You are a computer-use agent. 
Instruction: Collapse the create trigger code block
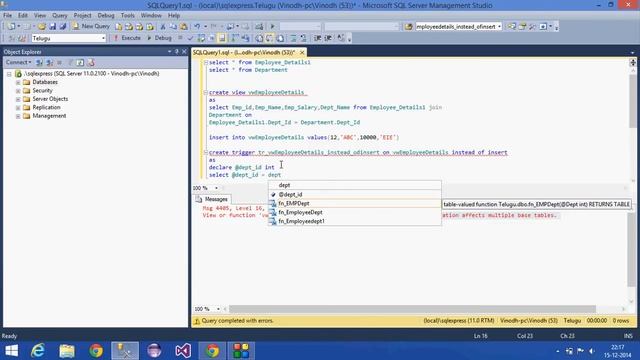[205, 152]
